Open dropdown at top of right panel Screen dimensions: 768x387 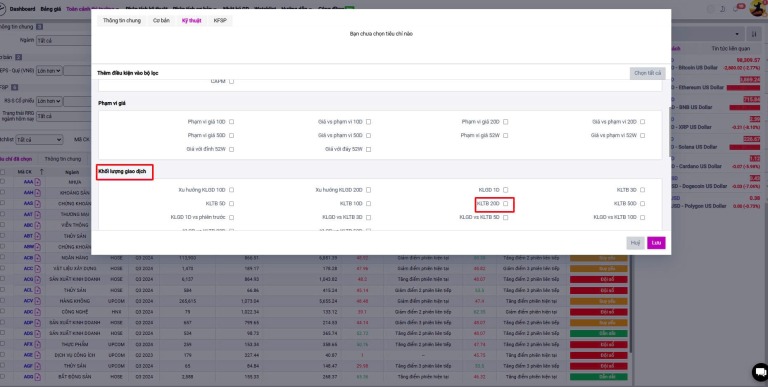point(707,34)
